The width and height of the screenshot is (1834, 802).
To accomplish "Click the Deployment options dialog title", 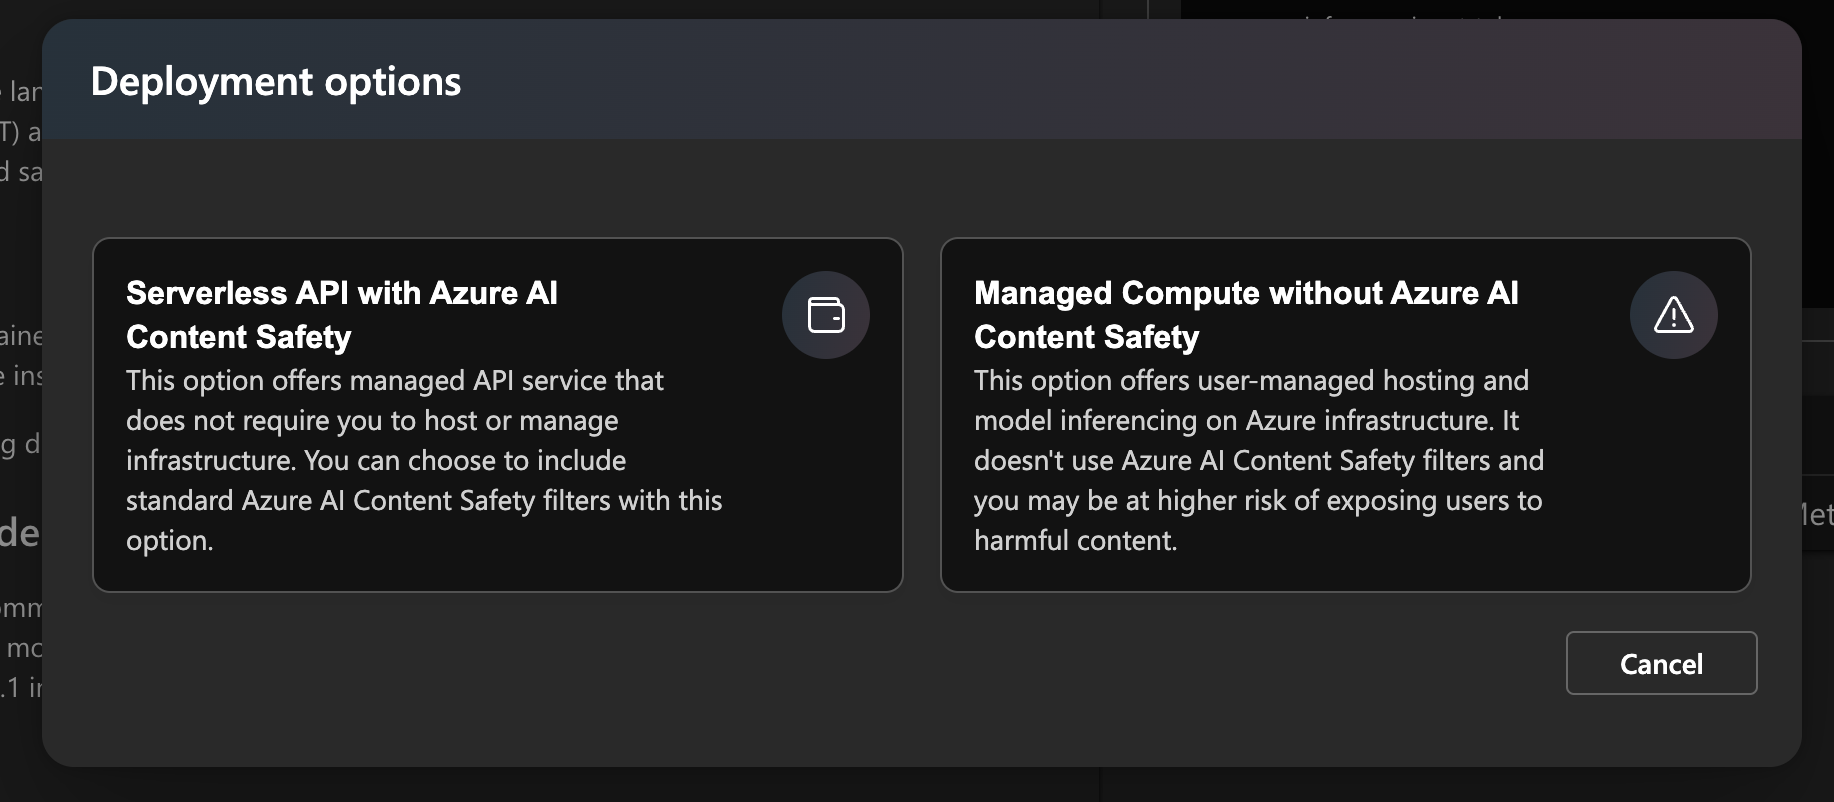I will [x=276, y=82].
